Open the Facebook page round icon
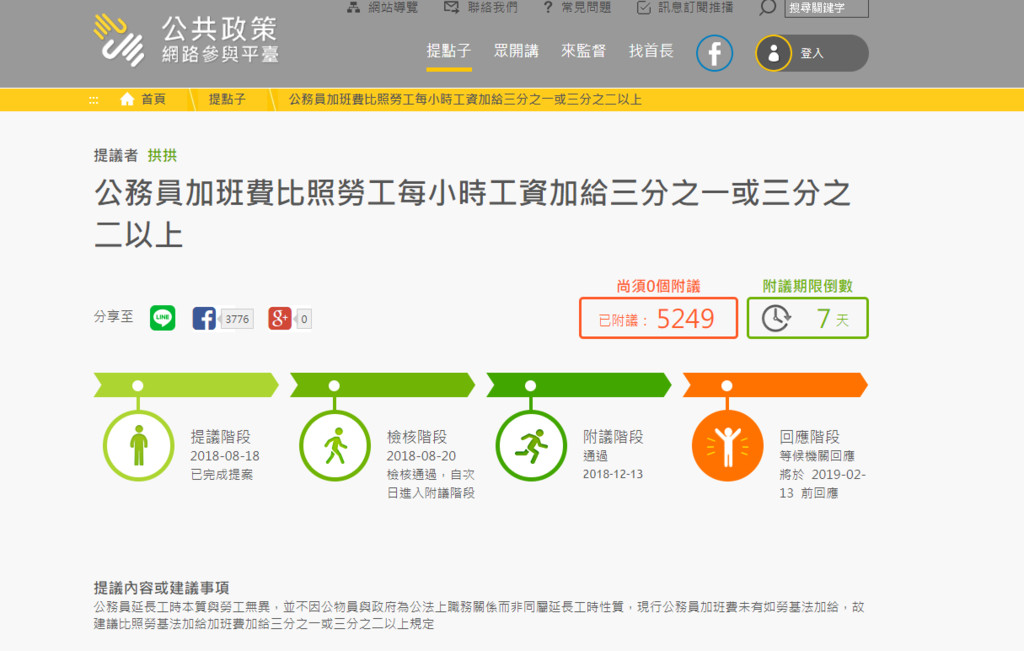This screenshot has height=651, width=1024. click(714, 53)
